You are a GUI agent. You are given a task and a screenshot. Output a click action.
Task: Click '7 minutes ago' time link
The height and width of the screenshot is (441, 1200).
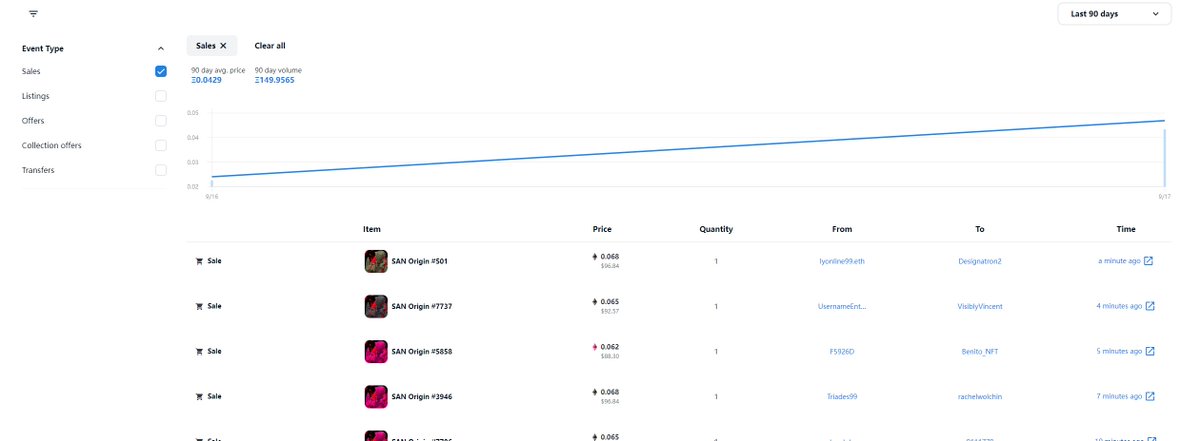[1119, 396]
